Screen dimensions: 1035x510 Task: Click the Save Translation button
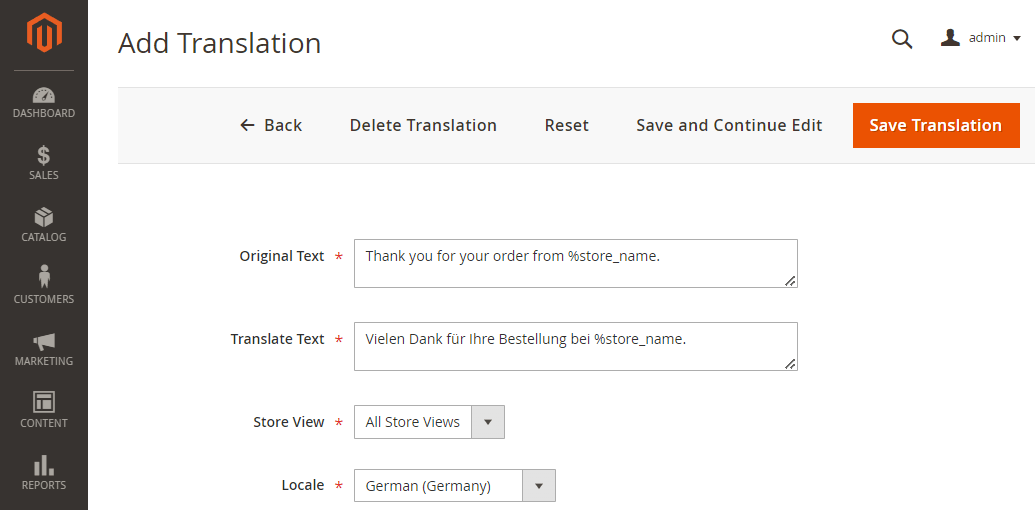pyautogui.click(x=936, y=125)
